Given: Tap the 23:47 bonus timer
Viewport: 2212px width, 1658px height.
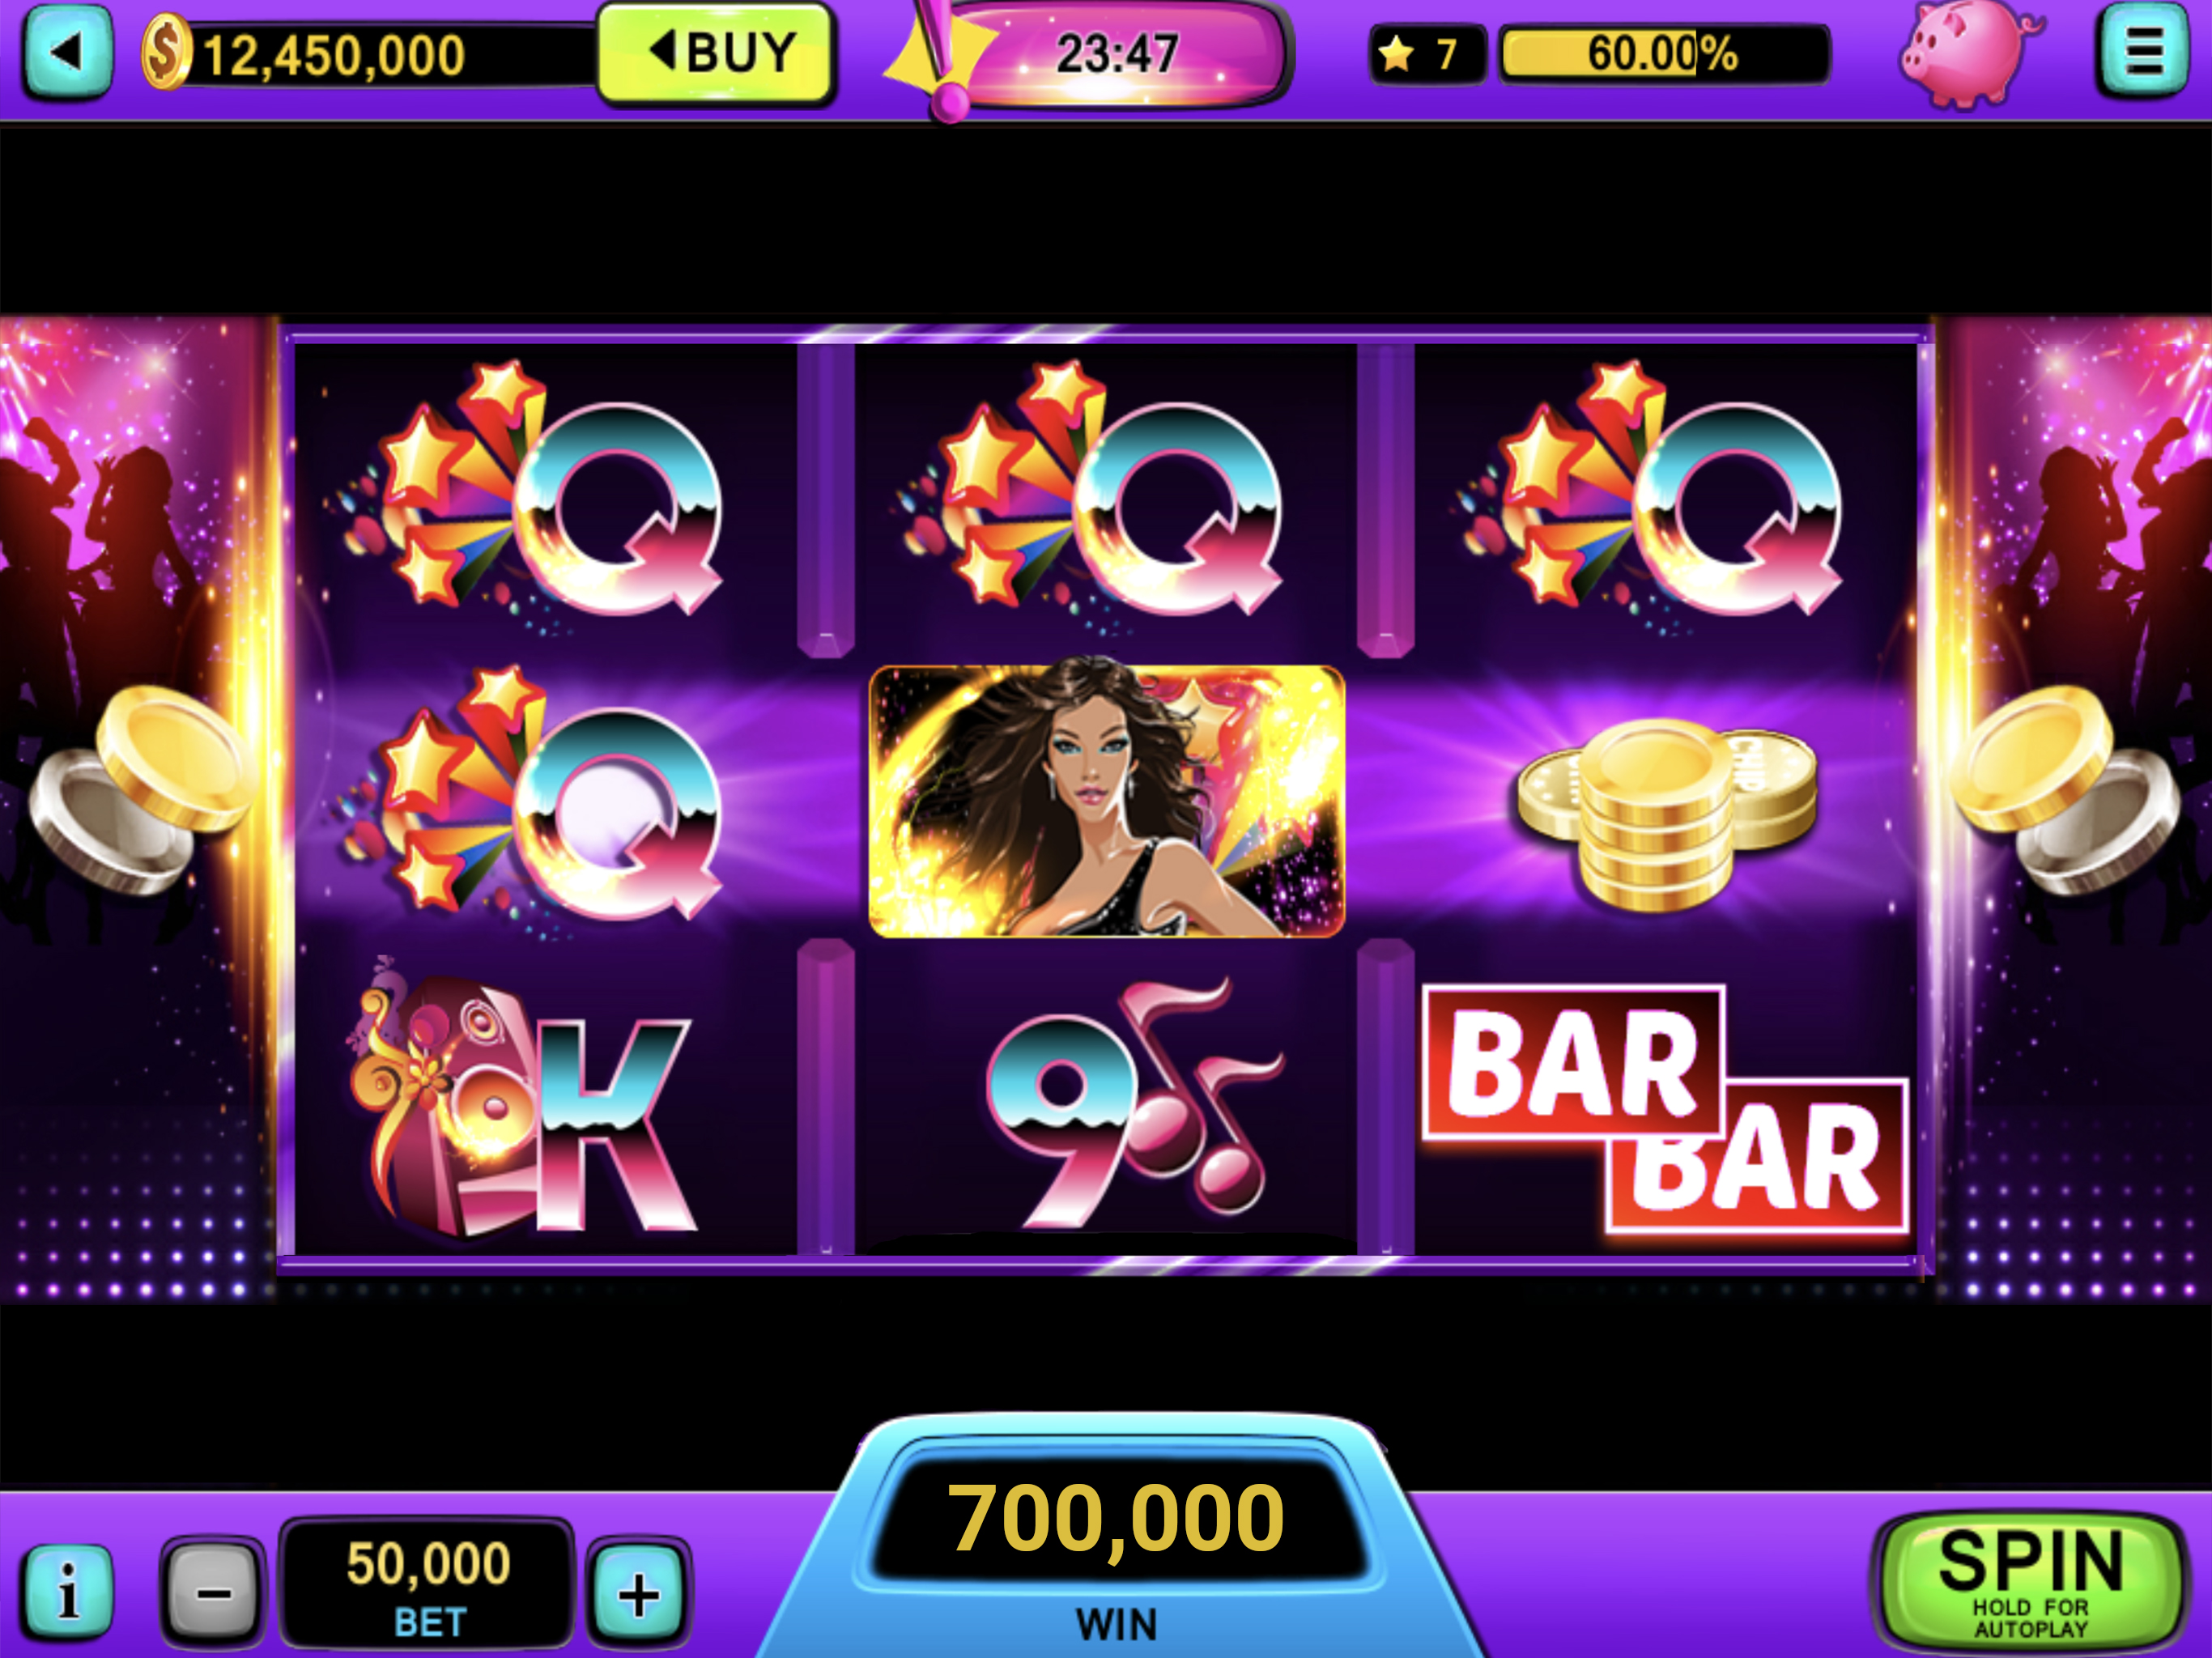Looking at the screenshot, I should coord(1118,54).
